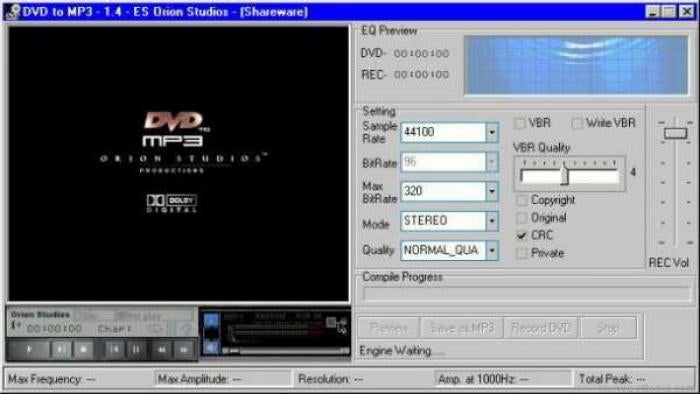The height and width of the screenshot is (394, 700).
Task: Stop DVD playback with the square button
Action: 83,349
